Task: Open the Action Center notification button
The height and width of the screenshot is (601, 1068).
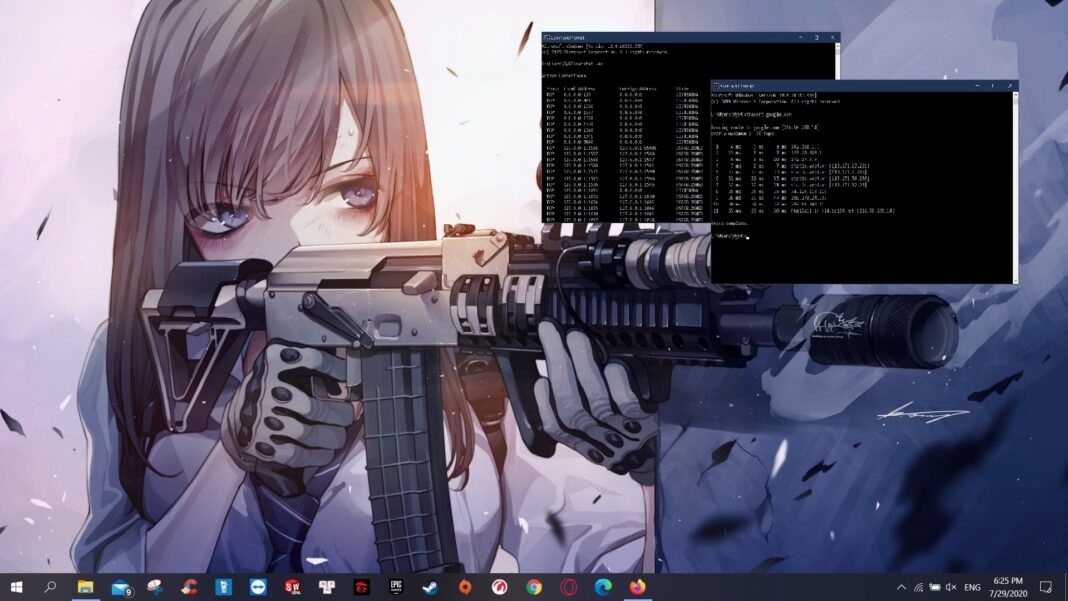Action: click(1045, 585)
